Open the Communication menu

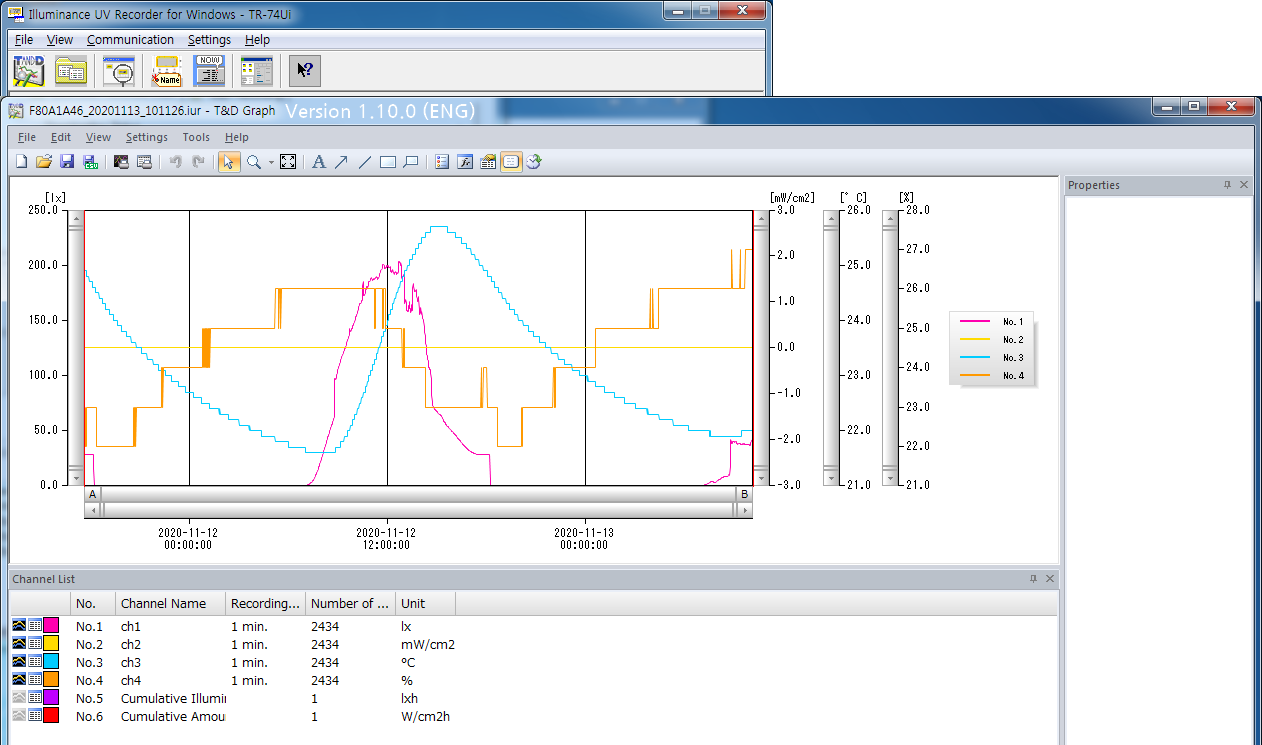tap(130, 40)
